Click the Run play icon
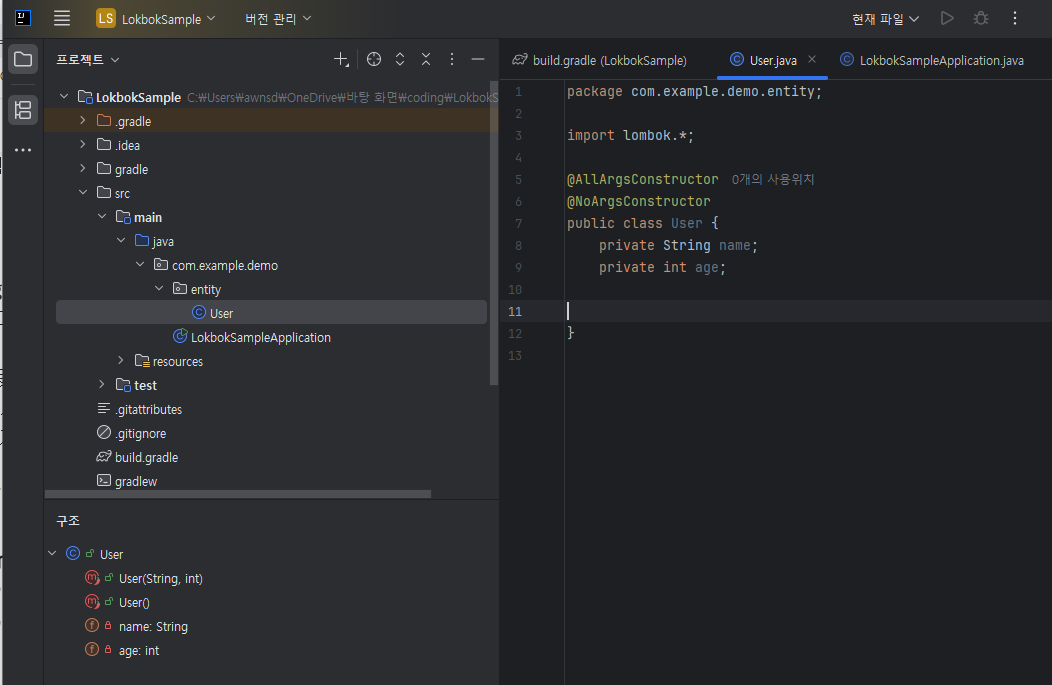 [947, 18]
